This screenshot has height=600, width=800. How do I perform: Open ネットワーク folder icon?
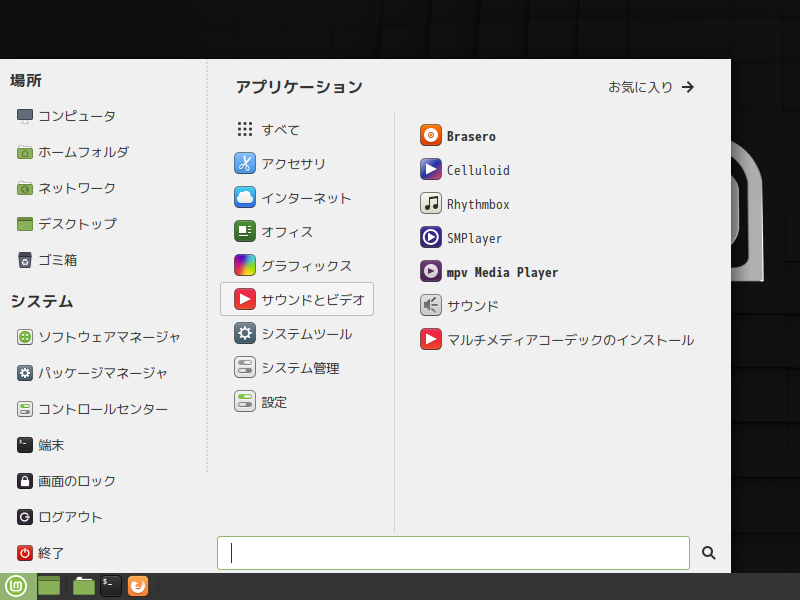pyautogui.click(x=24, y=188)
